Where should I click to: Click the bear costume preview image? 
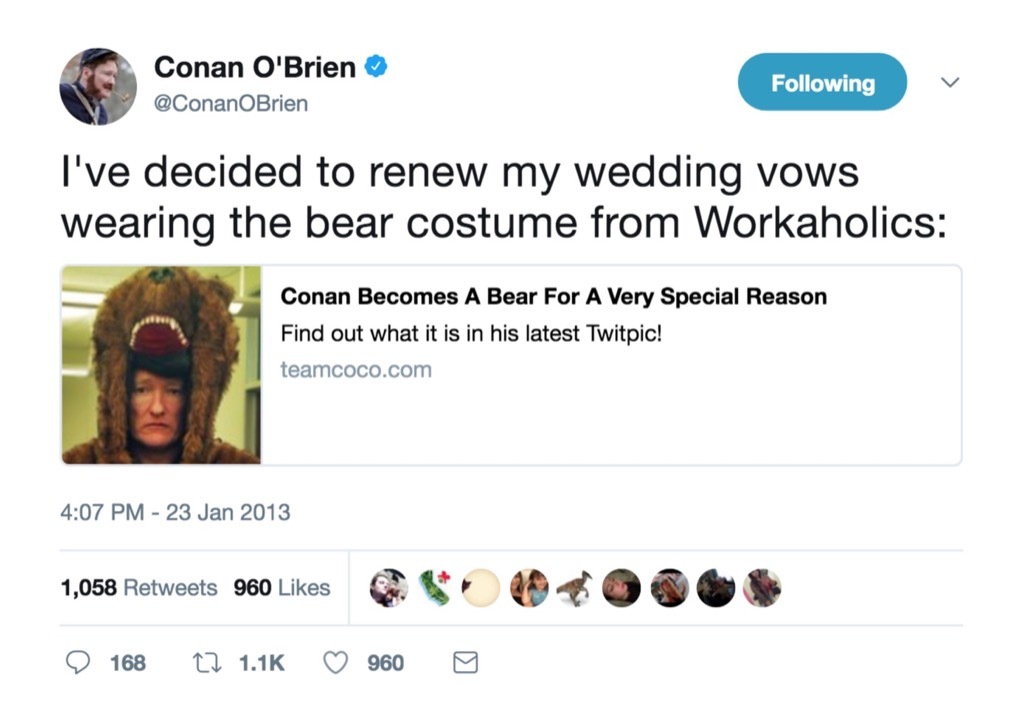(x=160, y=365)
